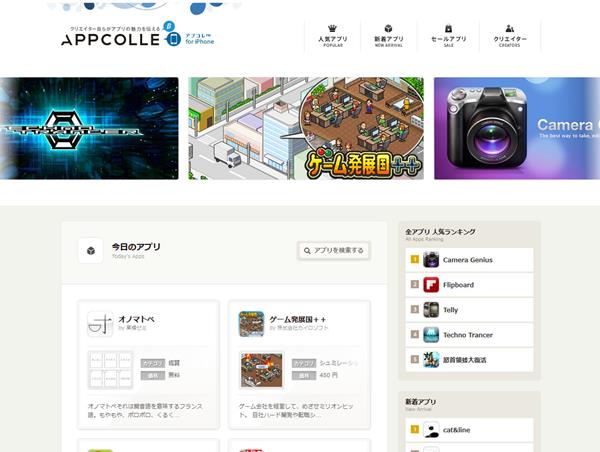Click the rank 1 badge beside Camera Genius
This screenshot has height=452, width=600.
coord(414,259)
